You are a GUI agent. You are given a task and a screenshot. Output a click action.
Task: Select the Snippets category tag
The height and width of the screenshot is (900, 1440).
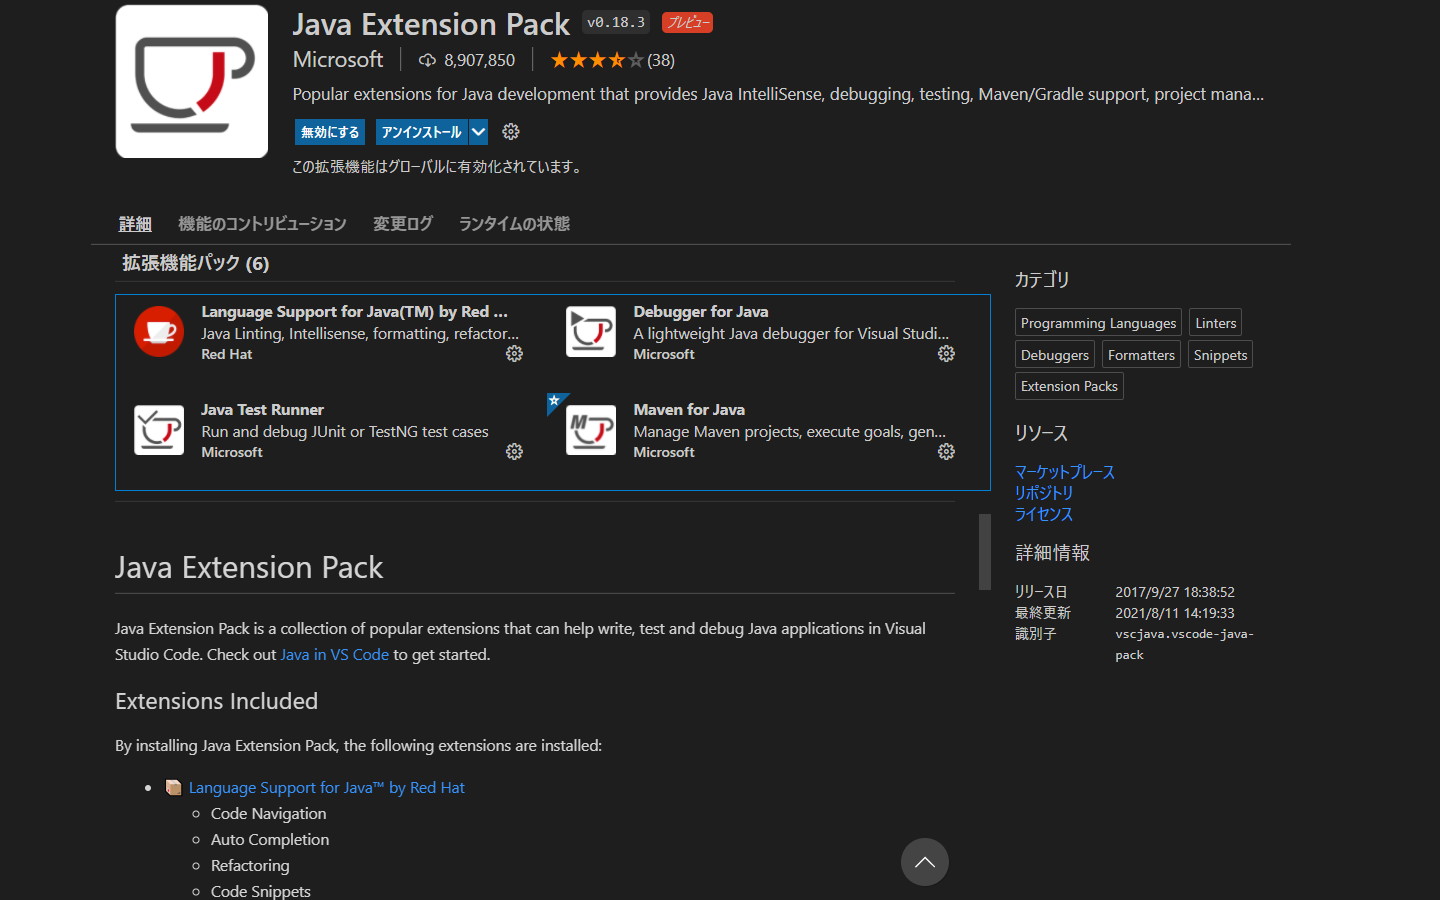[x=1220, y=355]
